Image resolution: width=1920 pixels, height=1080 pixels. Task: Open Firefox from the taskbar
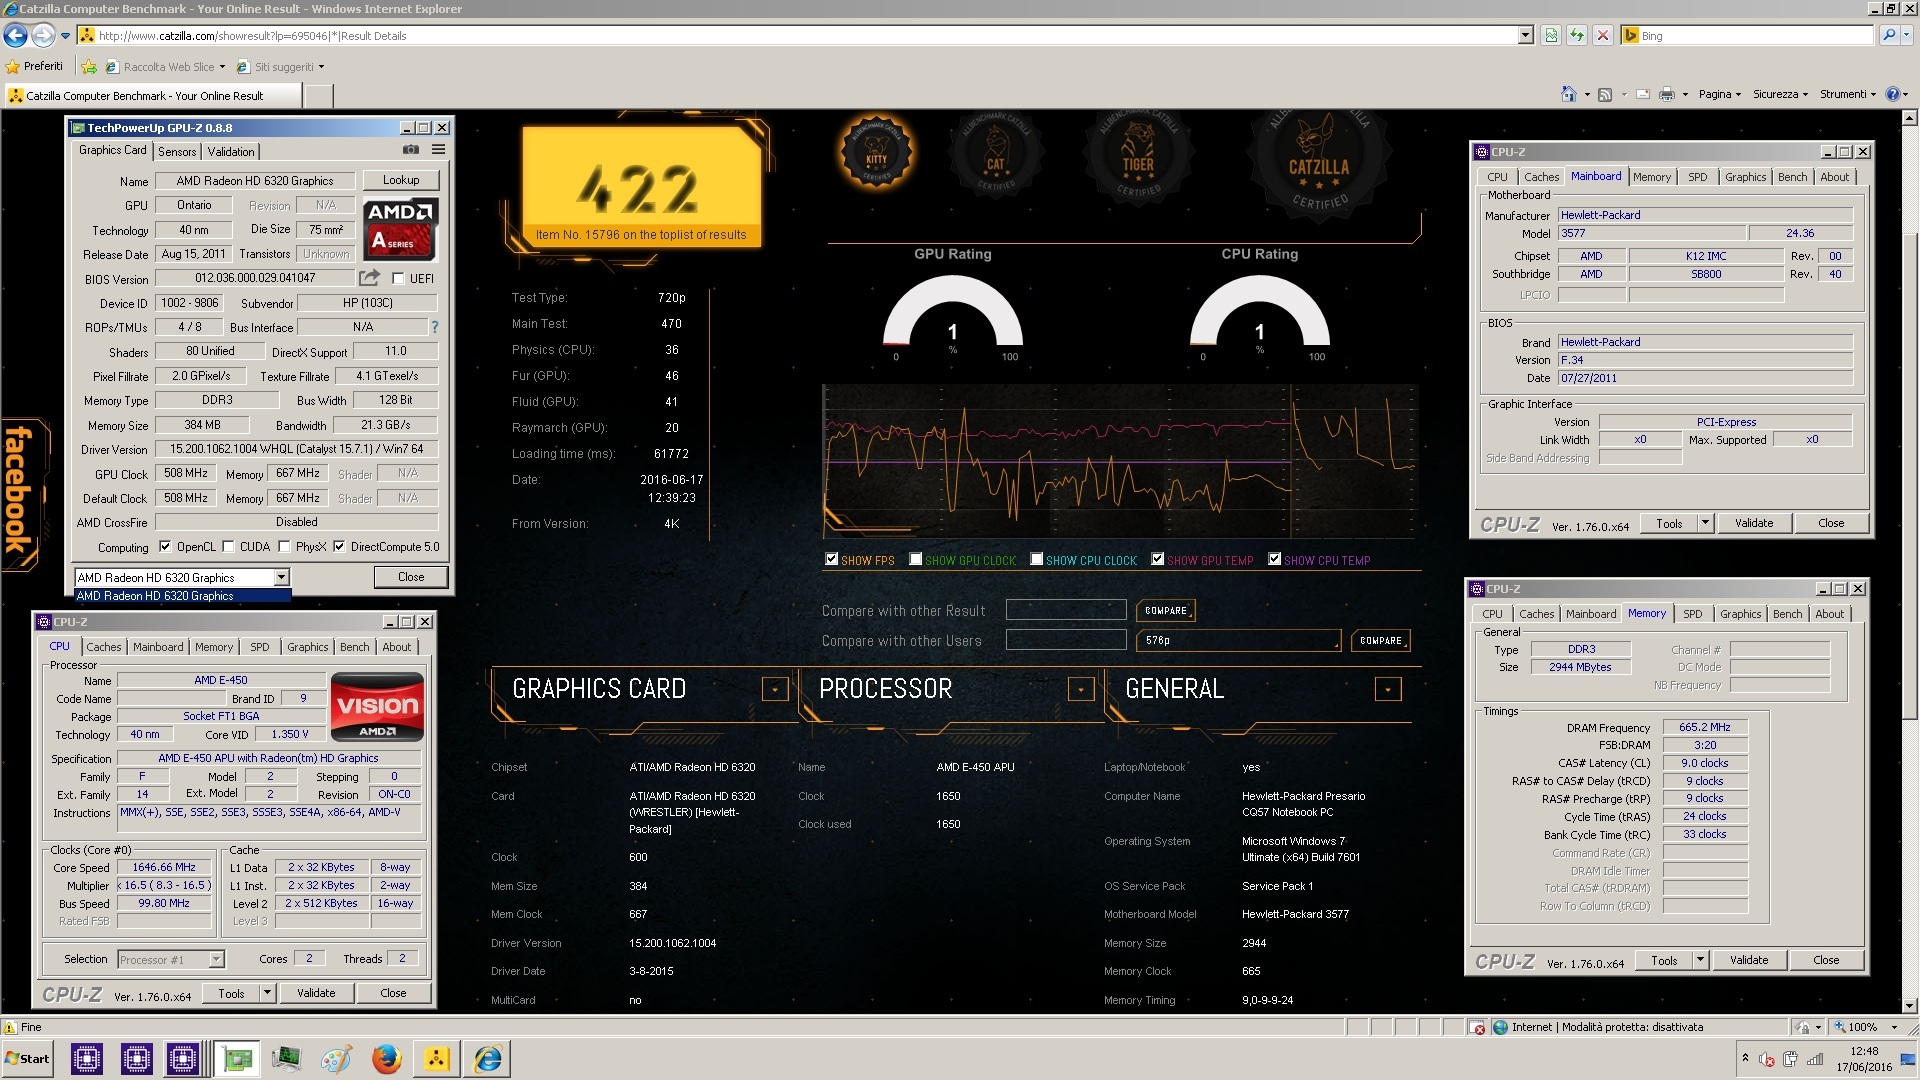tap(386, 1058)
